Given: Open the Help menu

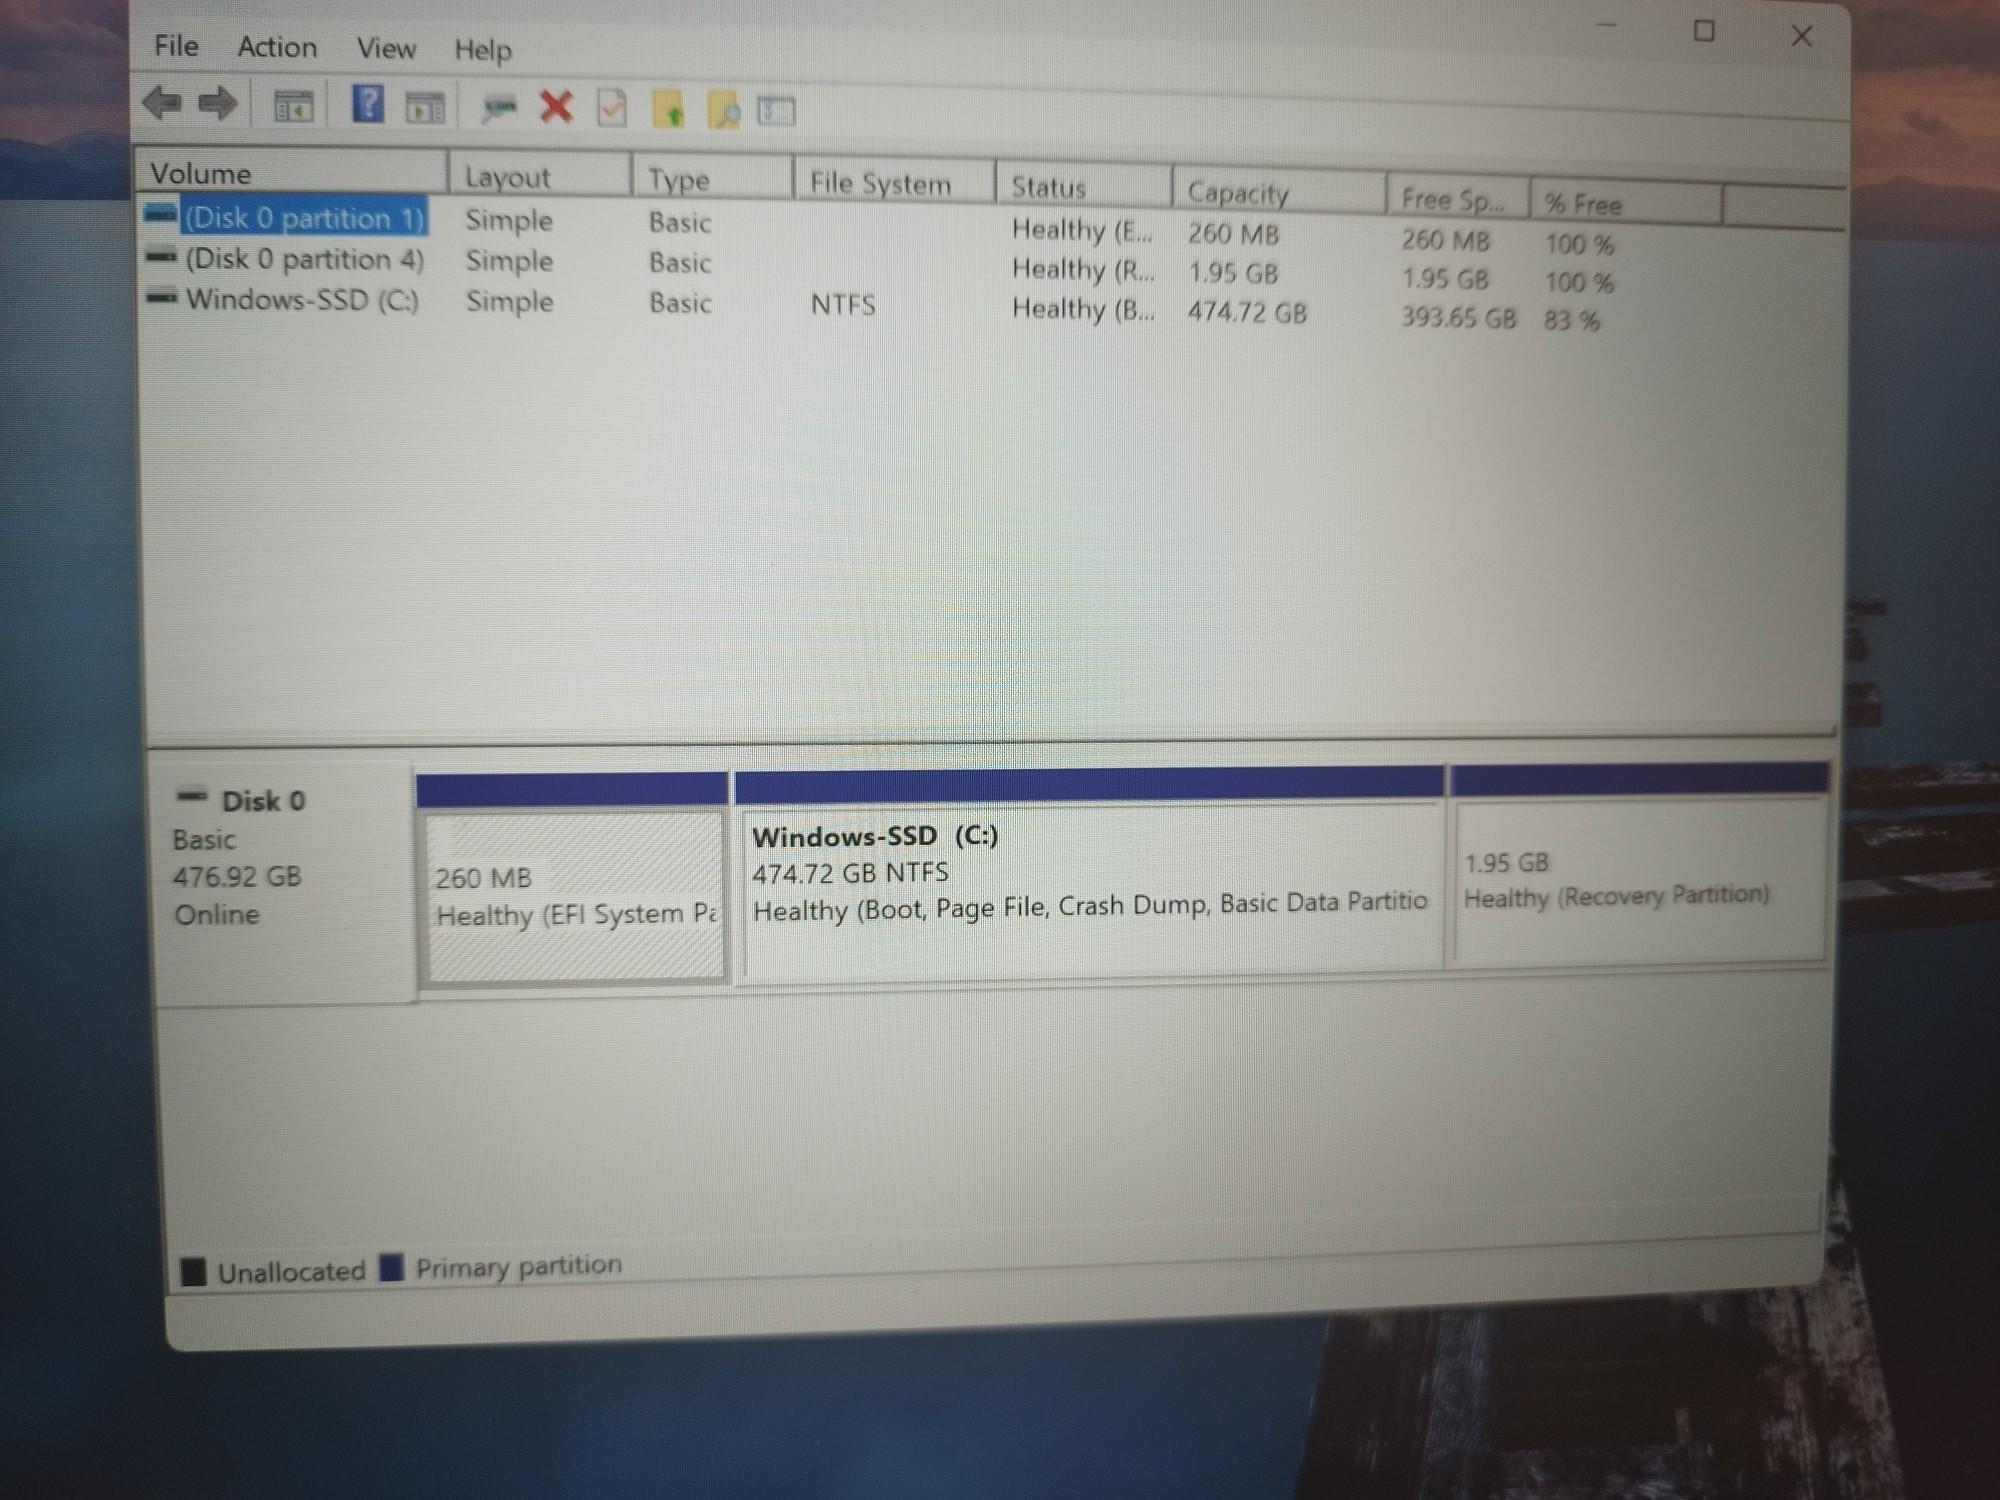Looking at the screenshot, I should click(483, 50).
